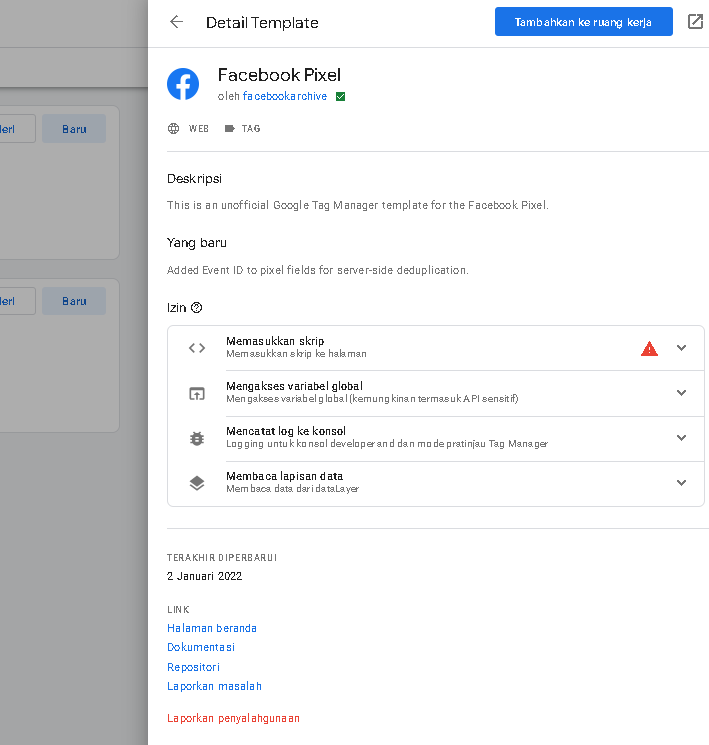This screenshot has height=745, width=709.
Task: Open the facebookarchive author link
Action: 285,96
